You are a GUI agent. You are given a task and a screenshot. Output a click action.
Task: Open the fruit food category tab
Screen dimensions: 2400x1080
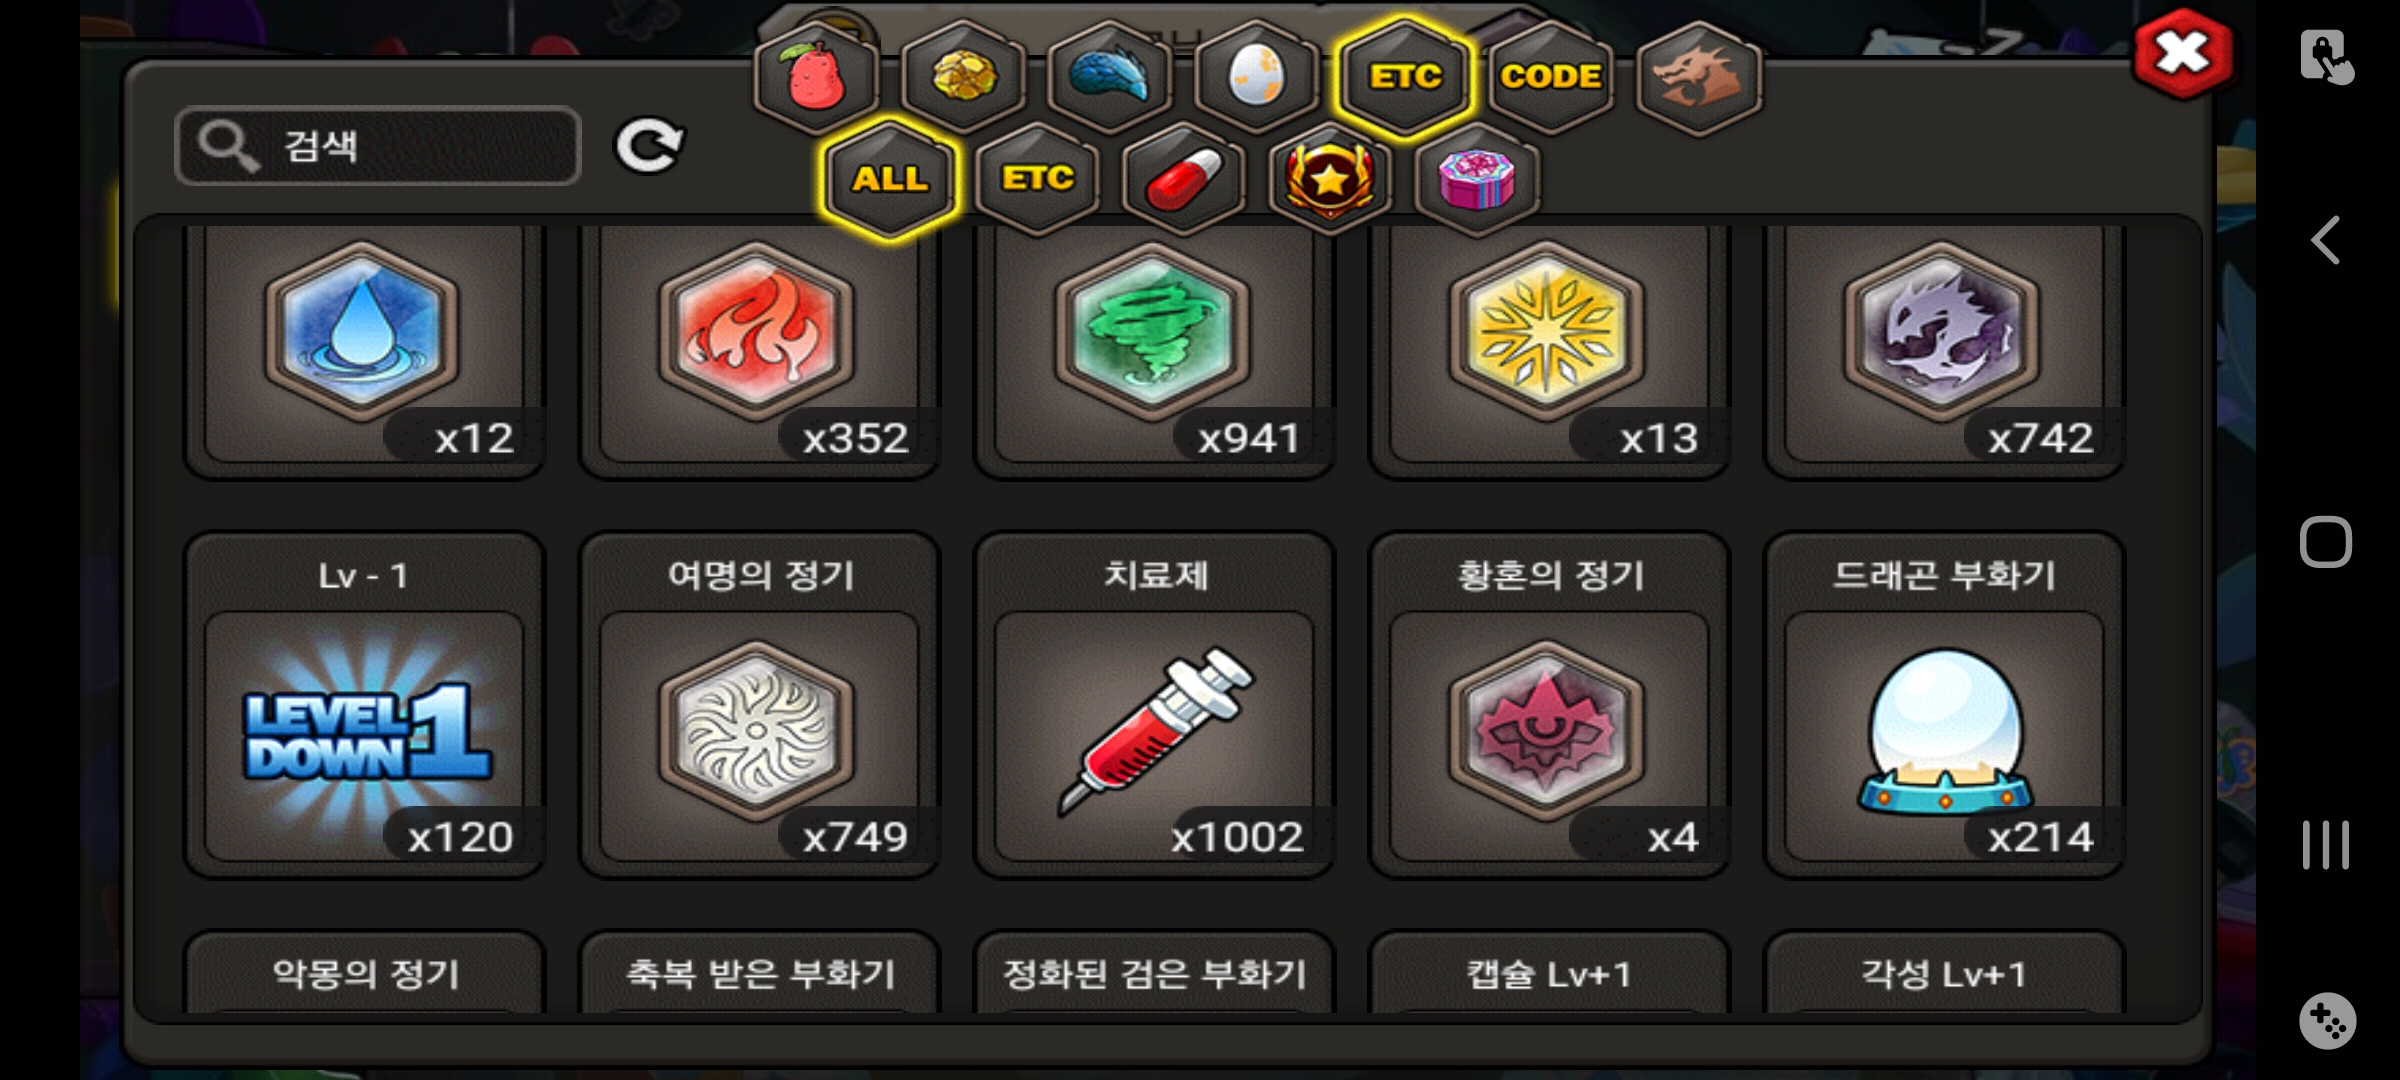point(816,77)
